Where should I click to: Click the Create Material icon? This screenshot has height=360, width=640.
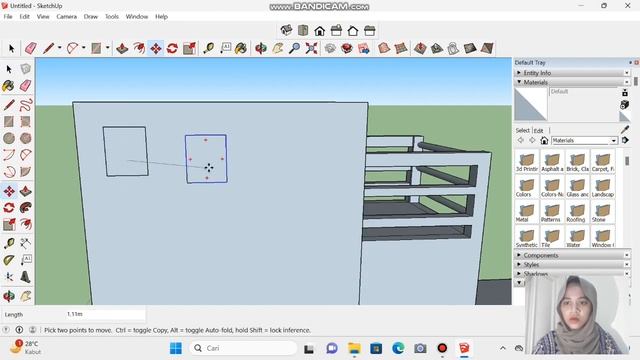click(624, 105)
